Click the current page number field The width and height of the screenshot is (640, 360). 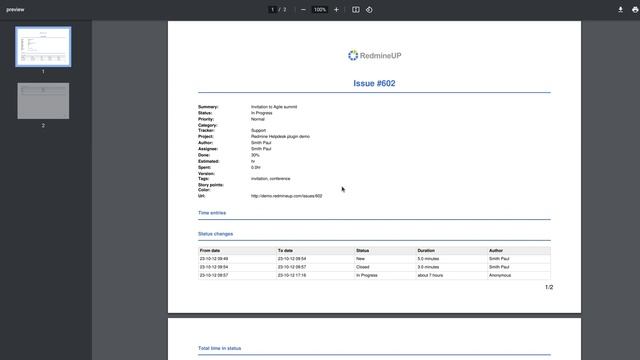click(272, 10)
